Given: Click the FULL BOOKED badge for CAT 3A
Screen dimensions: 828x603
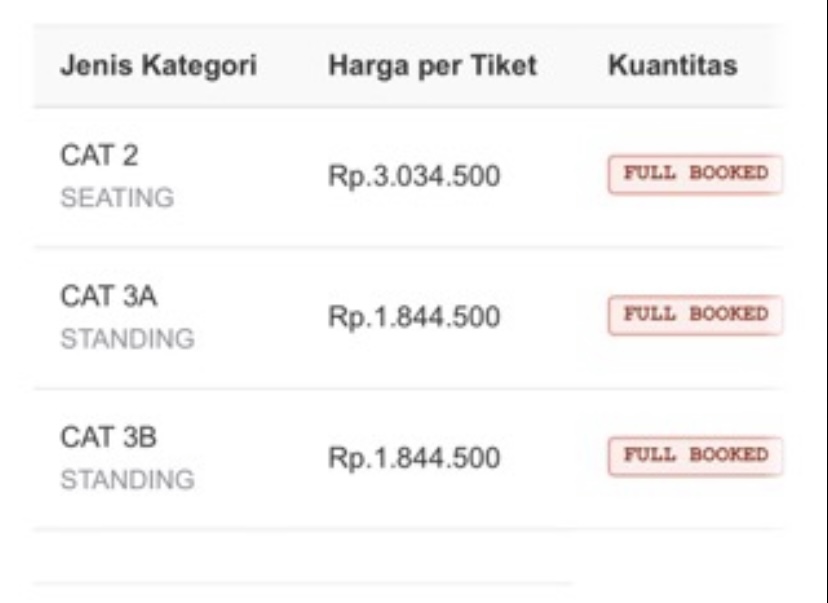Looking at the screenshot, I should pos(694,315).
